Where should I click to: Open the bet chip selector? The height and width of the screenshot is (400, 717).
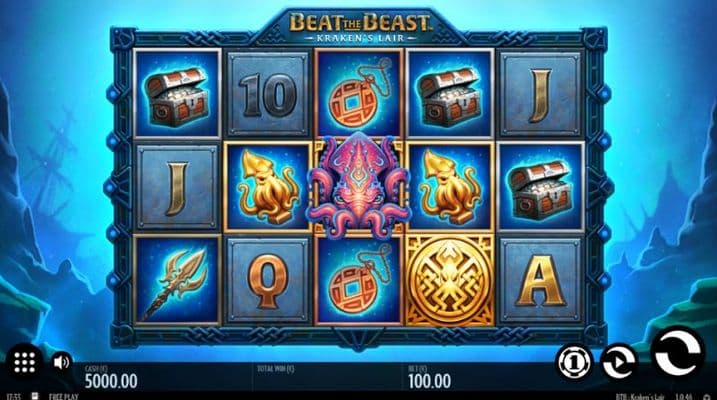(574, 362)
